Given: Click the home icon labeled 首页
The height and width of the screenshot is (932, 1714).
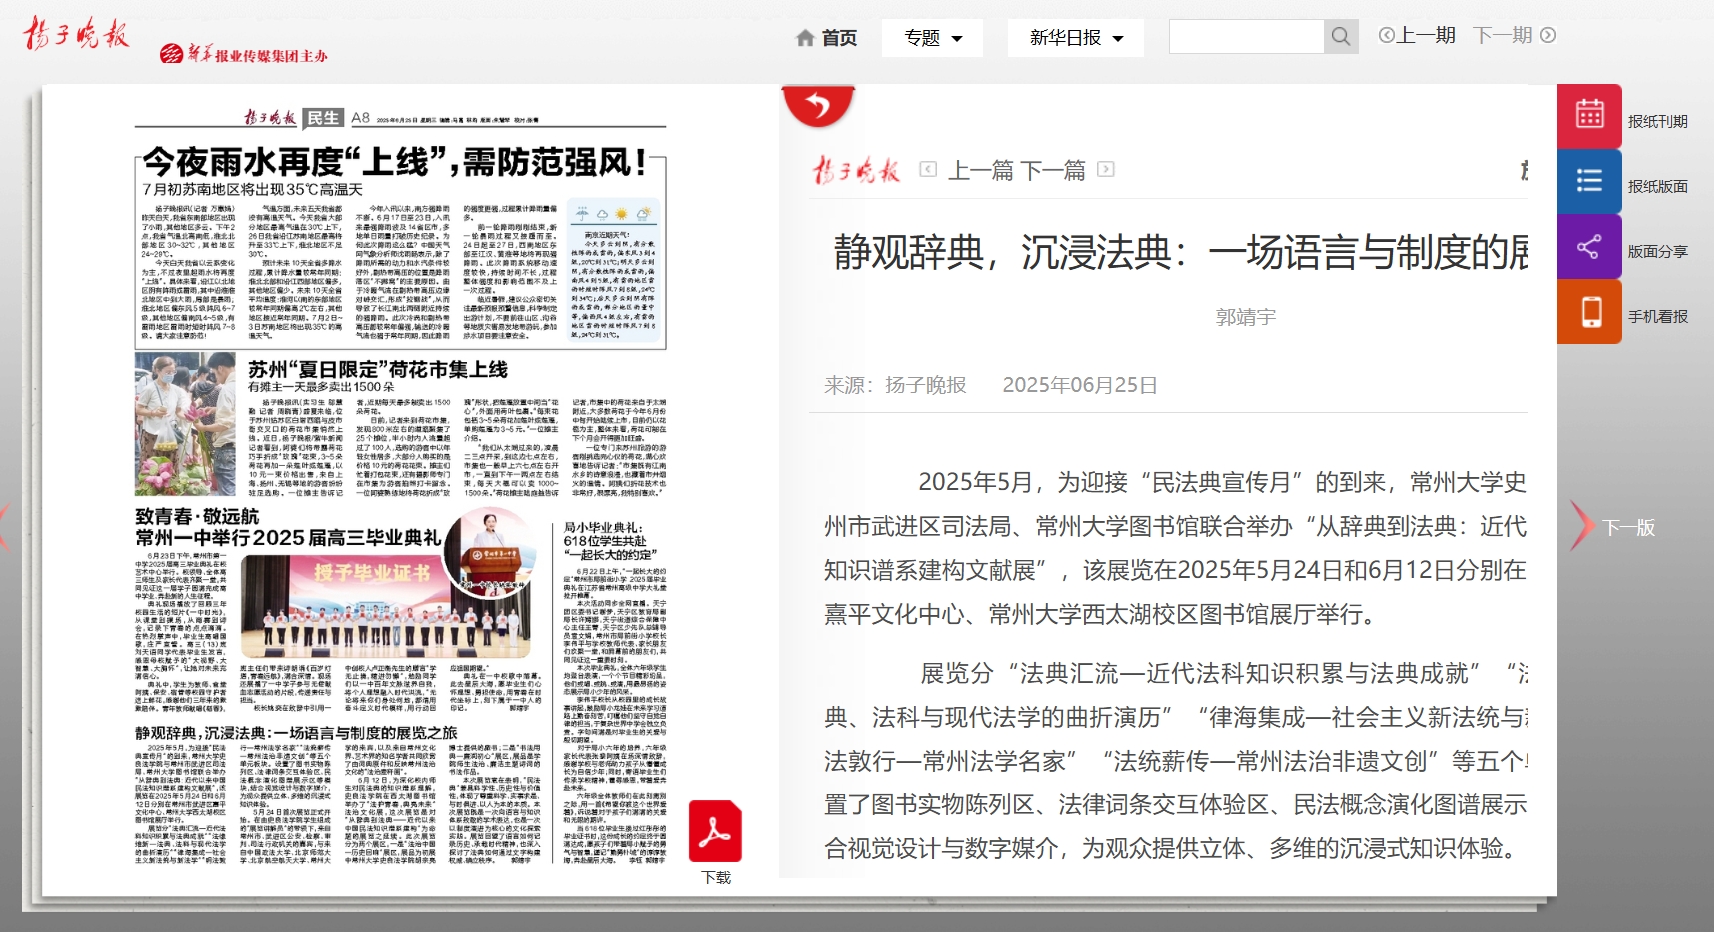Looking at the screenshot, I should click(x=826, y=38).
